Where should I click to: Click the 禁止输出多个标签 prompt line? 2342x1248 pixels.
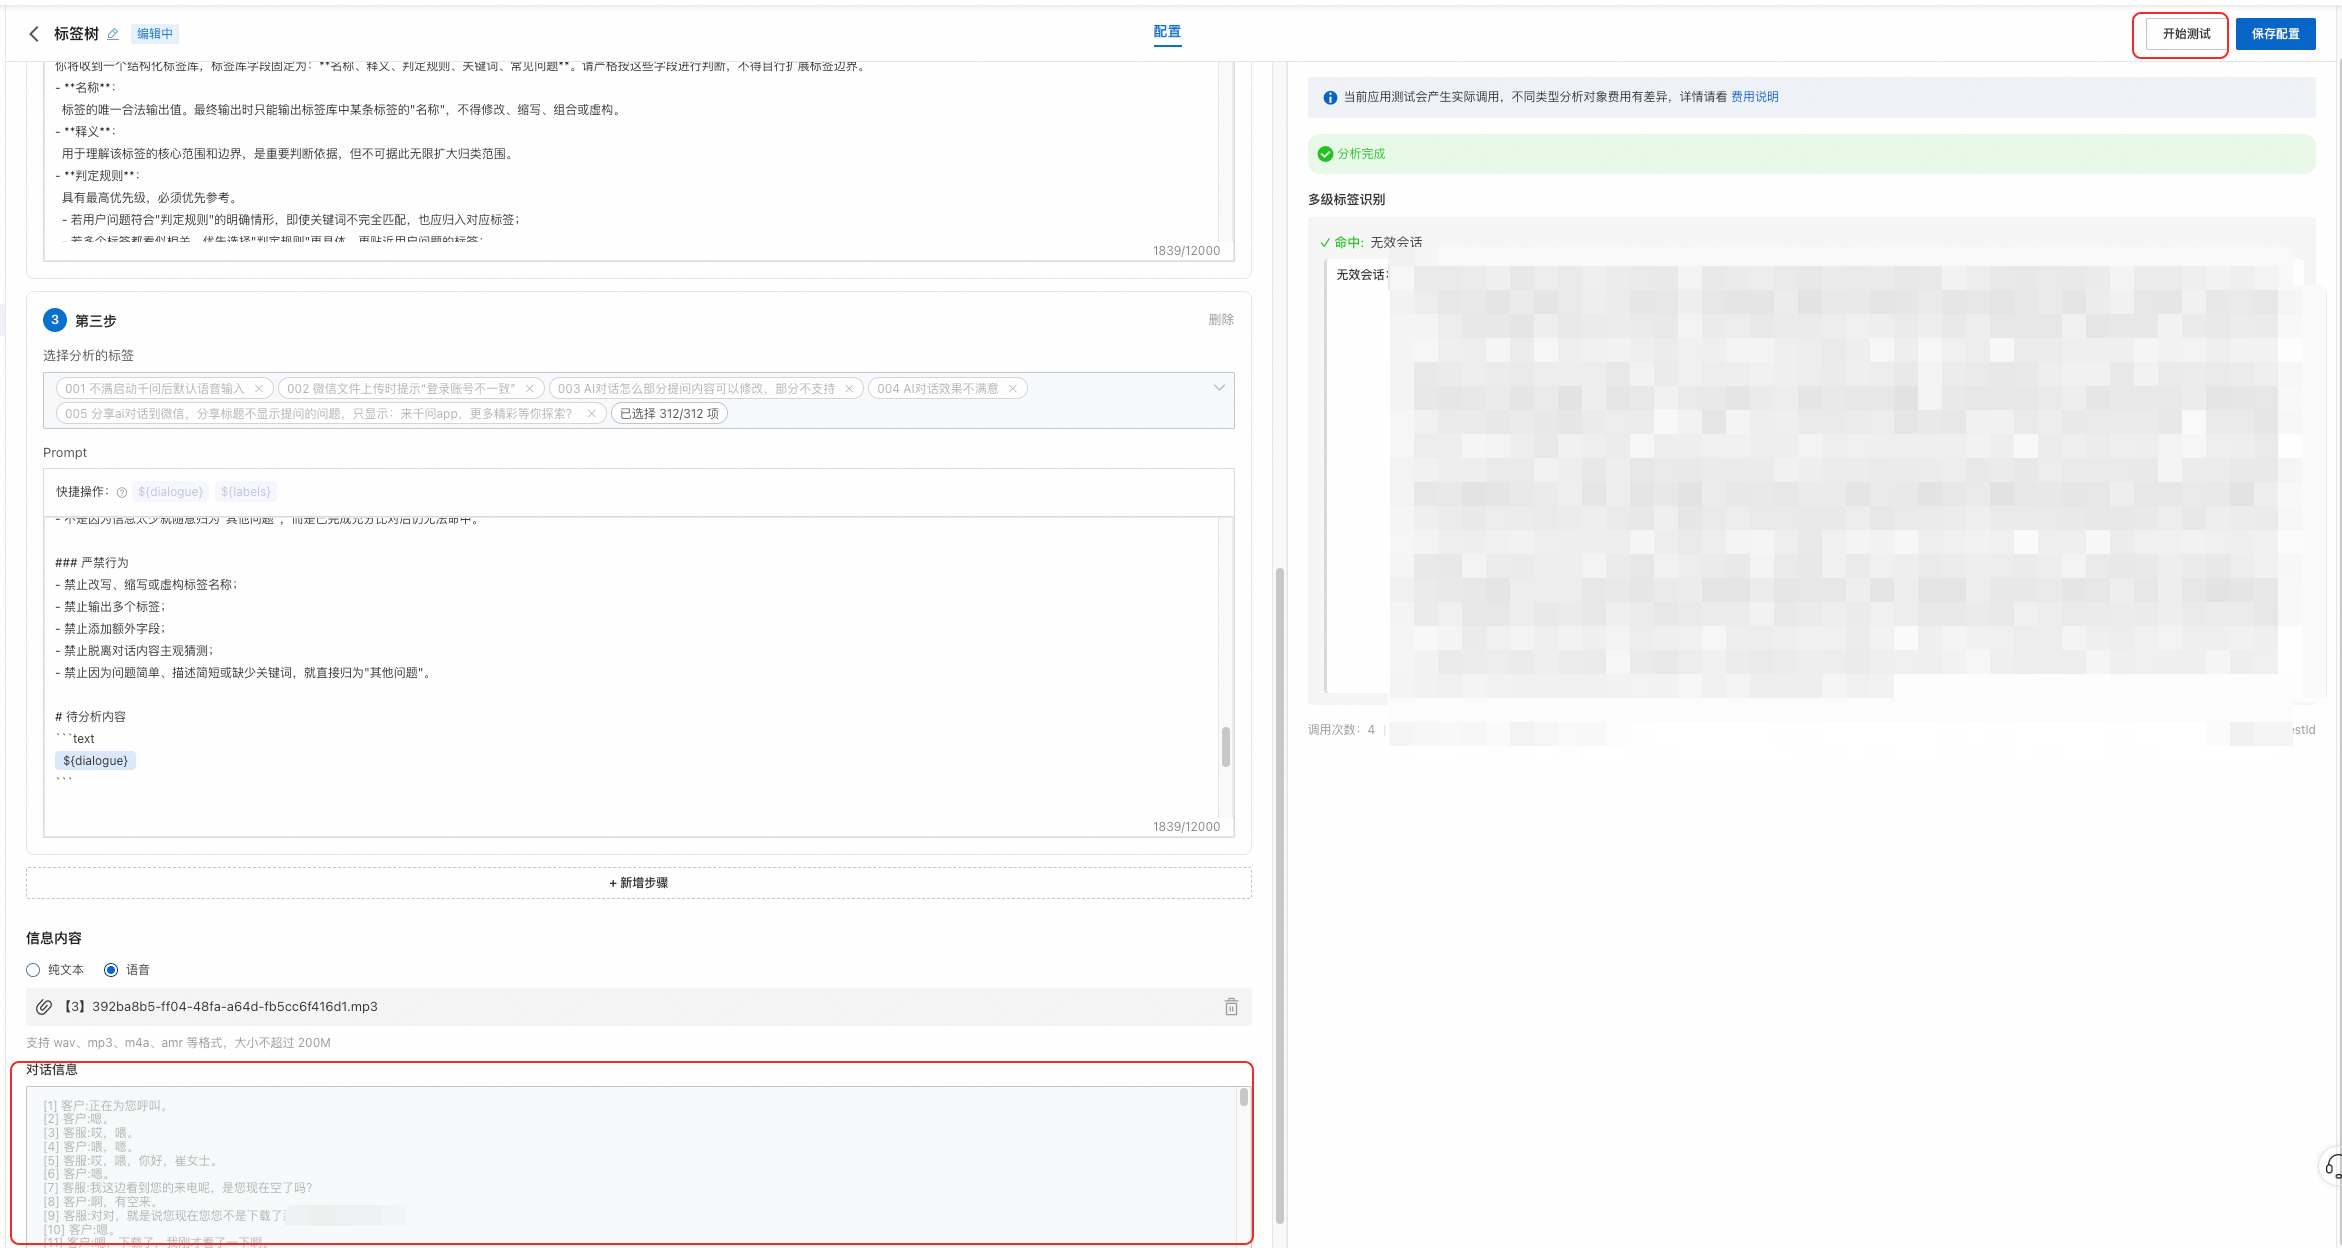(111, 607)
